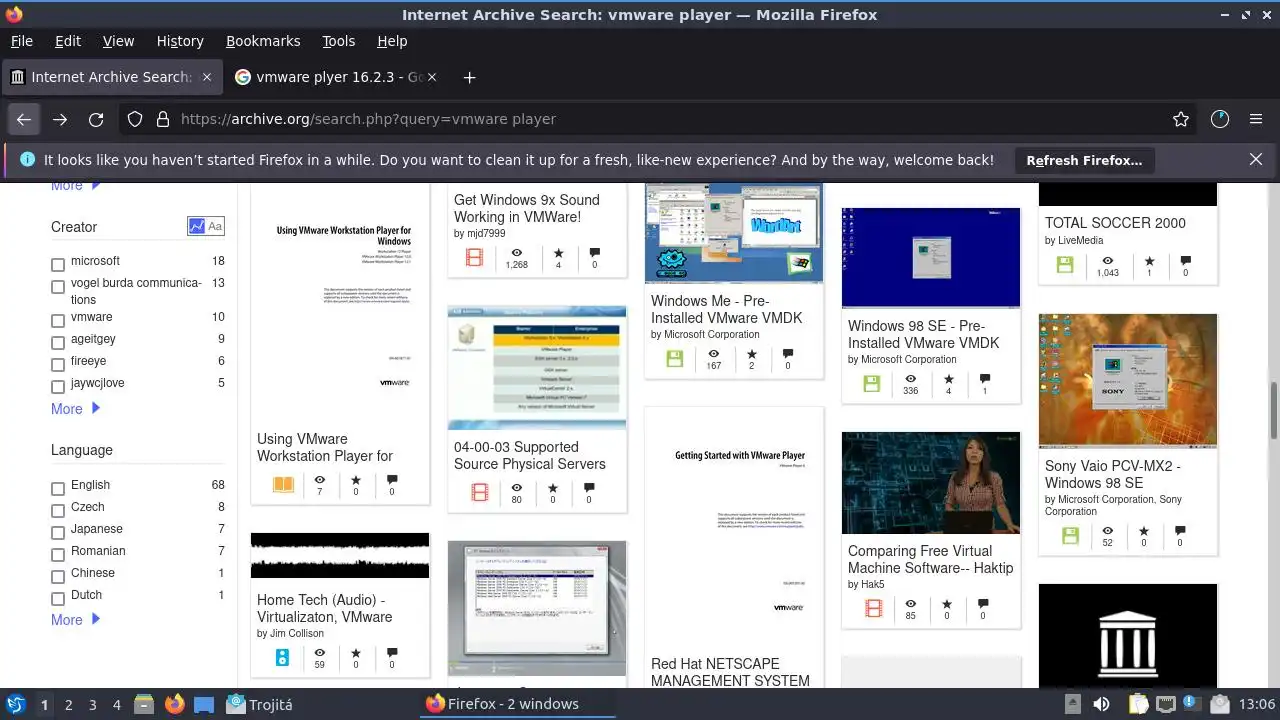Dismiss the Refresh Firefox notification bar
Image resolution: width=1280 pixels, height=720 pixels.
coord(1256,159)
